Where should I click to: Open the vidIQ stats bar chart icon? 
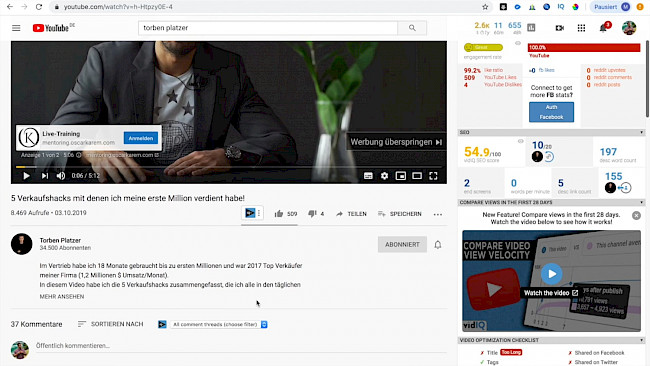click(531, 28)
